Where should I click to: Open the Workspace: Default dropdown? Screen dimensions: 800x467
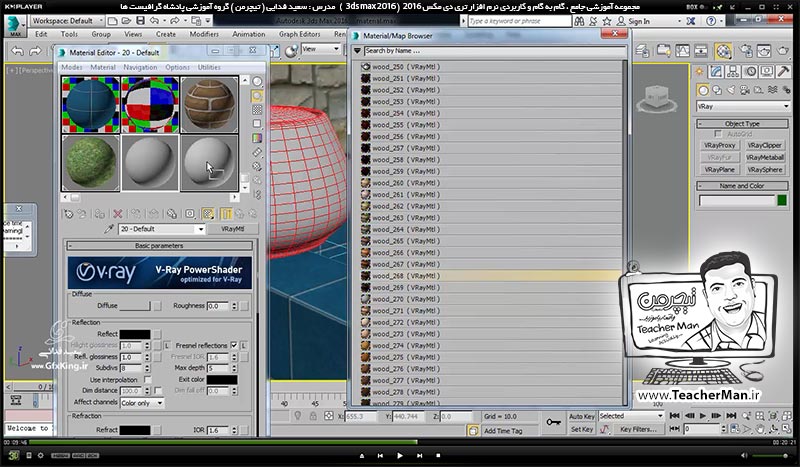(x=67, y=21)
